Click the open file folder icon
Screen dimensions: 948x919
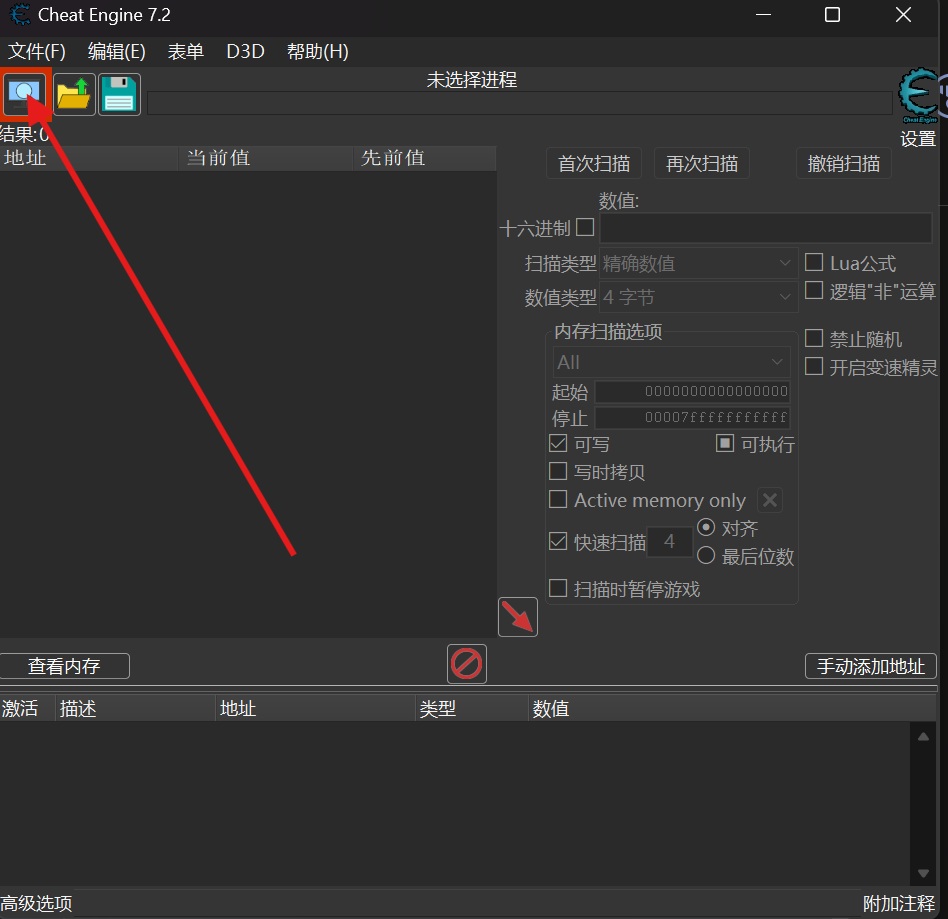74,95
